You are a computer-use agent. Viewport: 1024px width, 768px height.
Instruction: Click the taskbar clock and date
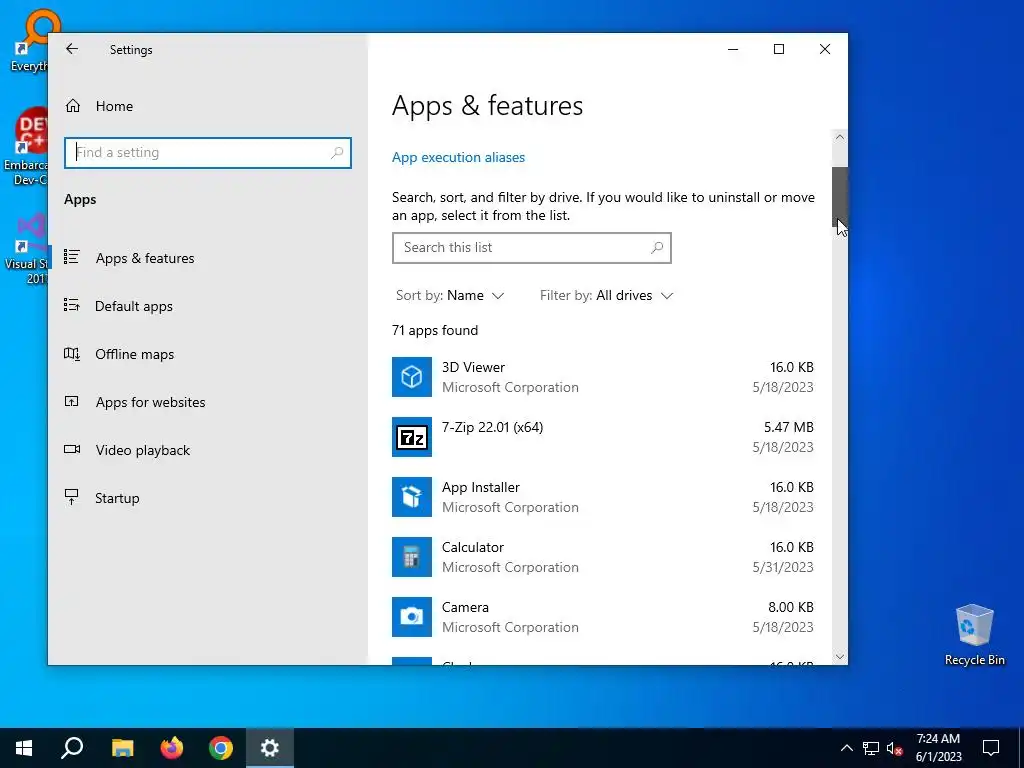click(938, 748)
